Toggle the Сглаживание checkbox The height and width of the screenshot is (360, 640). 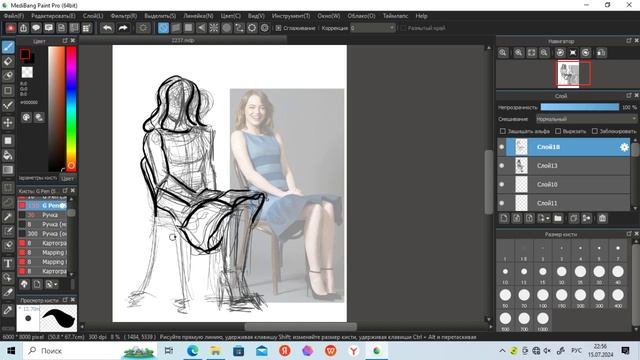click(x=278, y=28)
